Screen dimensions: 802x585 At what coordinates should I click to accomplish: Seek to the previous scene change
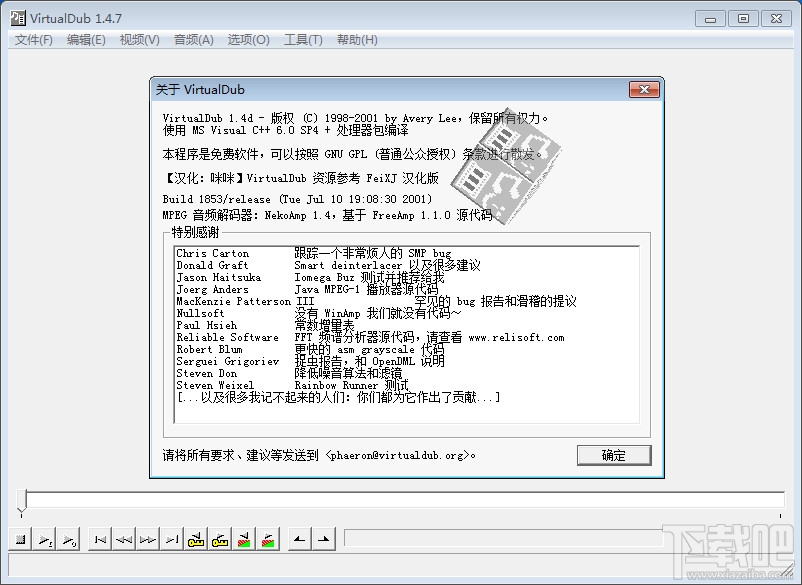point(244,539)
